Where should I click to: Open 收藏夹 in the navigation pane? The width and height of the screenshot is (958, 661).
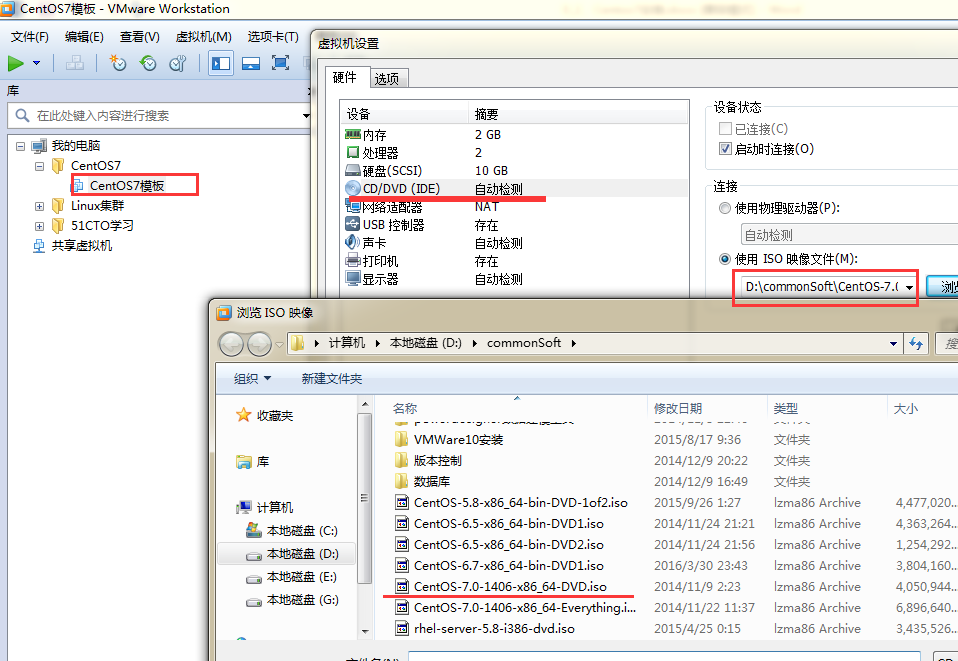coord(265,416)
